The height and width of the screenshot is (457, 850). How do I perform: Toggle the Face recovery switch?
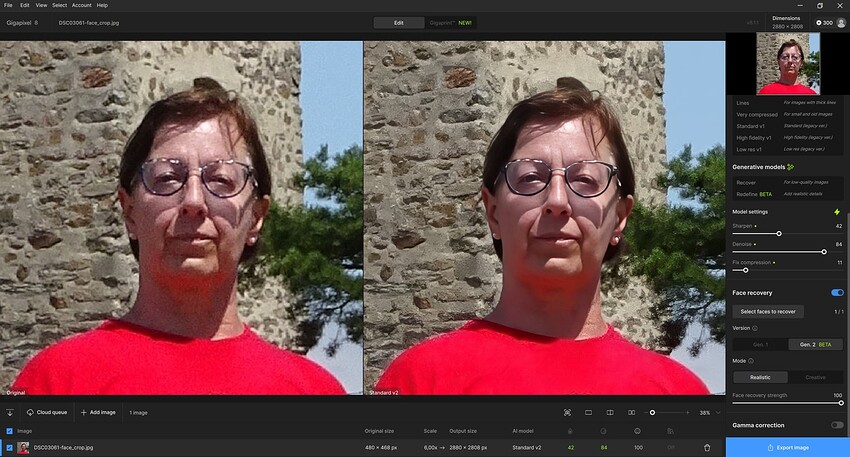tap(837, 293)
